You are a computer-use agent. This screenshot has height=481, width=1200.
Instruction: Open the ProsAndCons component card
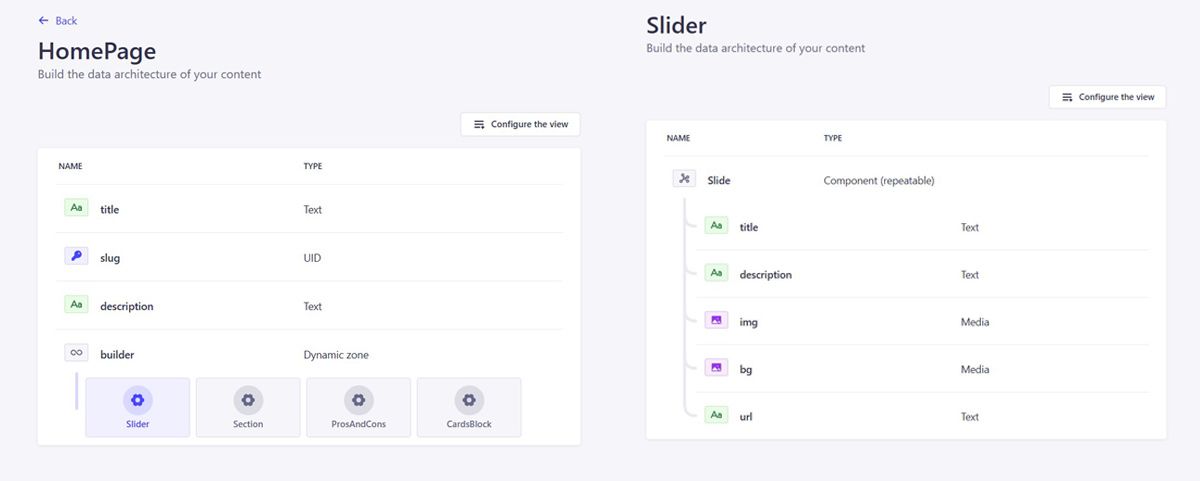358,407
